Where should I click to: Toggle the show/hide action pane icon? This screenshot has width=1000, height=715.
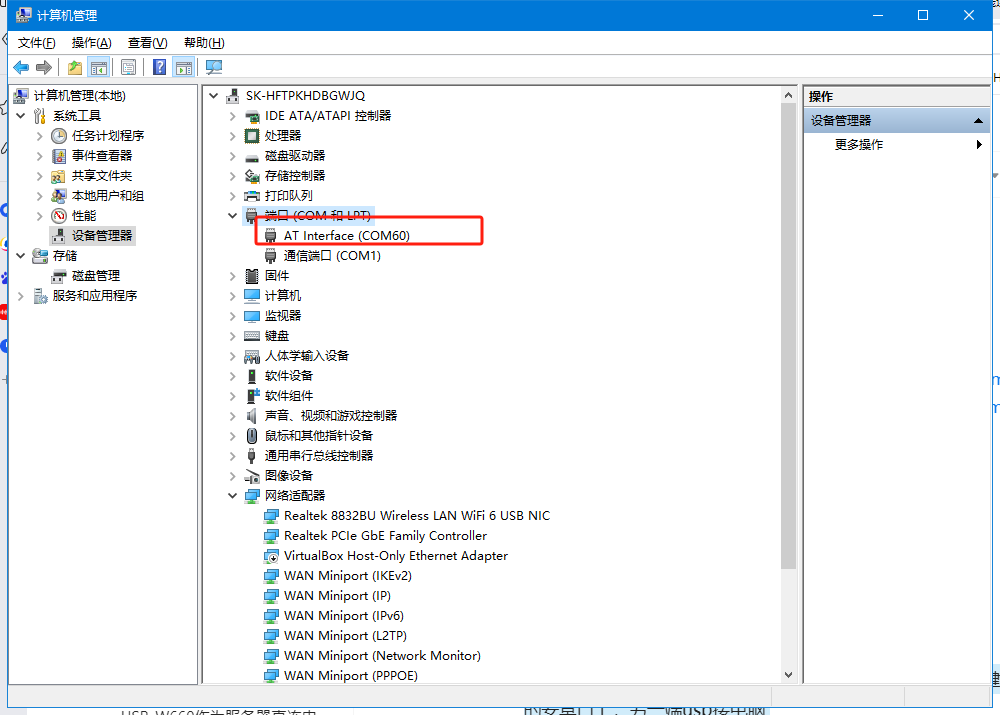[183, 67]
